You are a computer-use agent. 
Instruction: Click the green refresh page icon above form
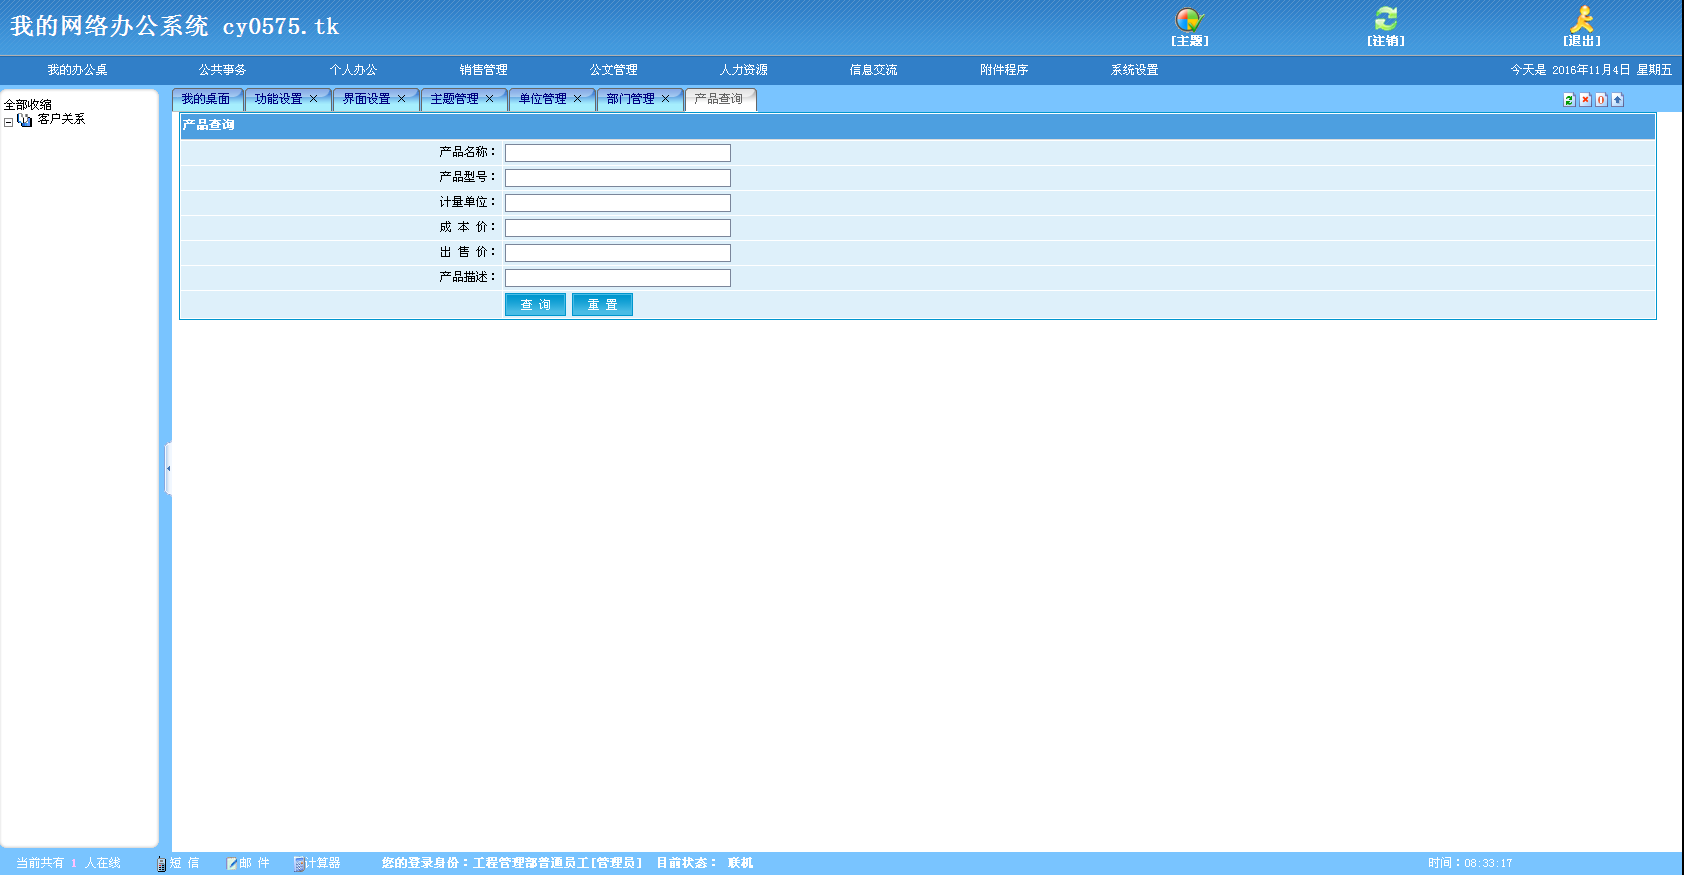[1569, 100]
